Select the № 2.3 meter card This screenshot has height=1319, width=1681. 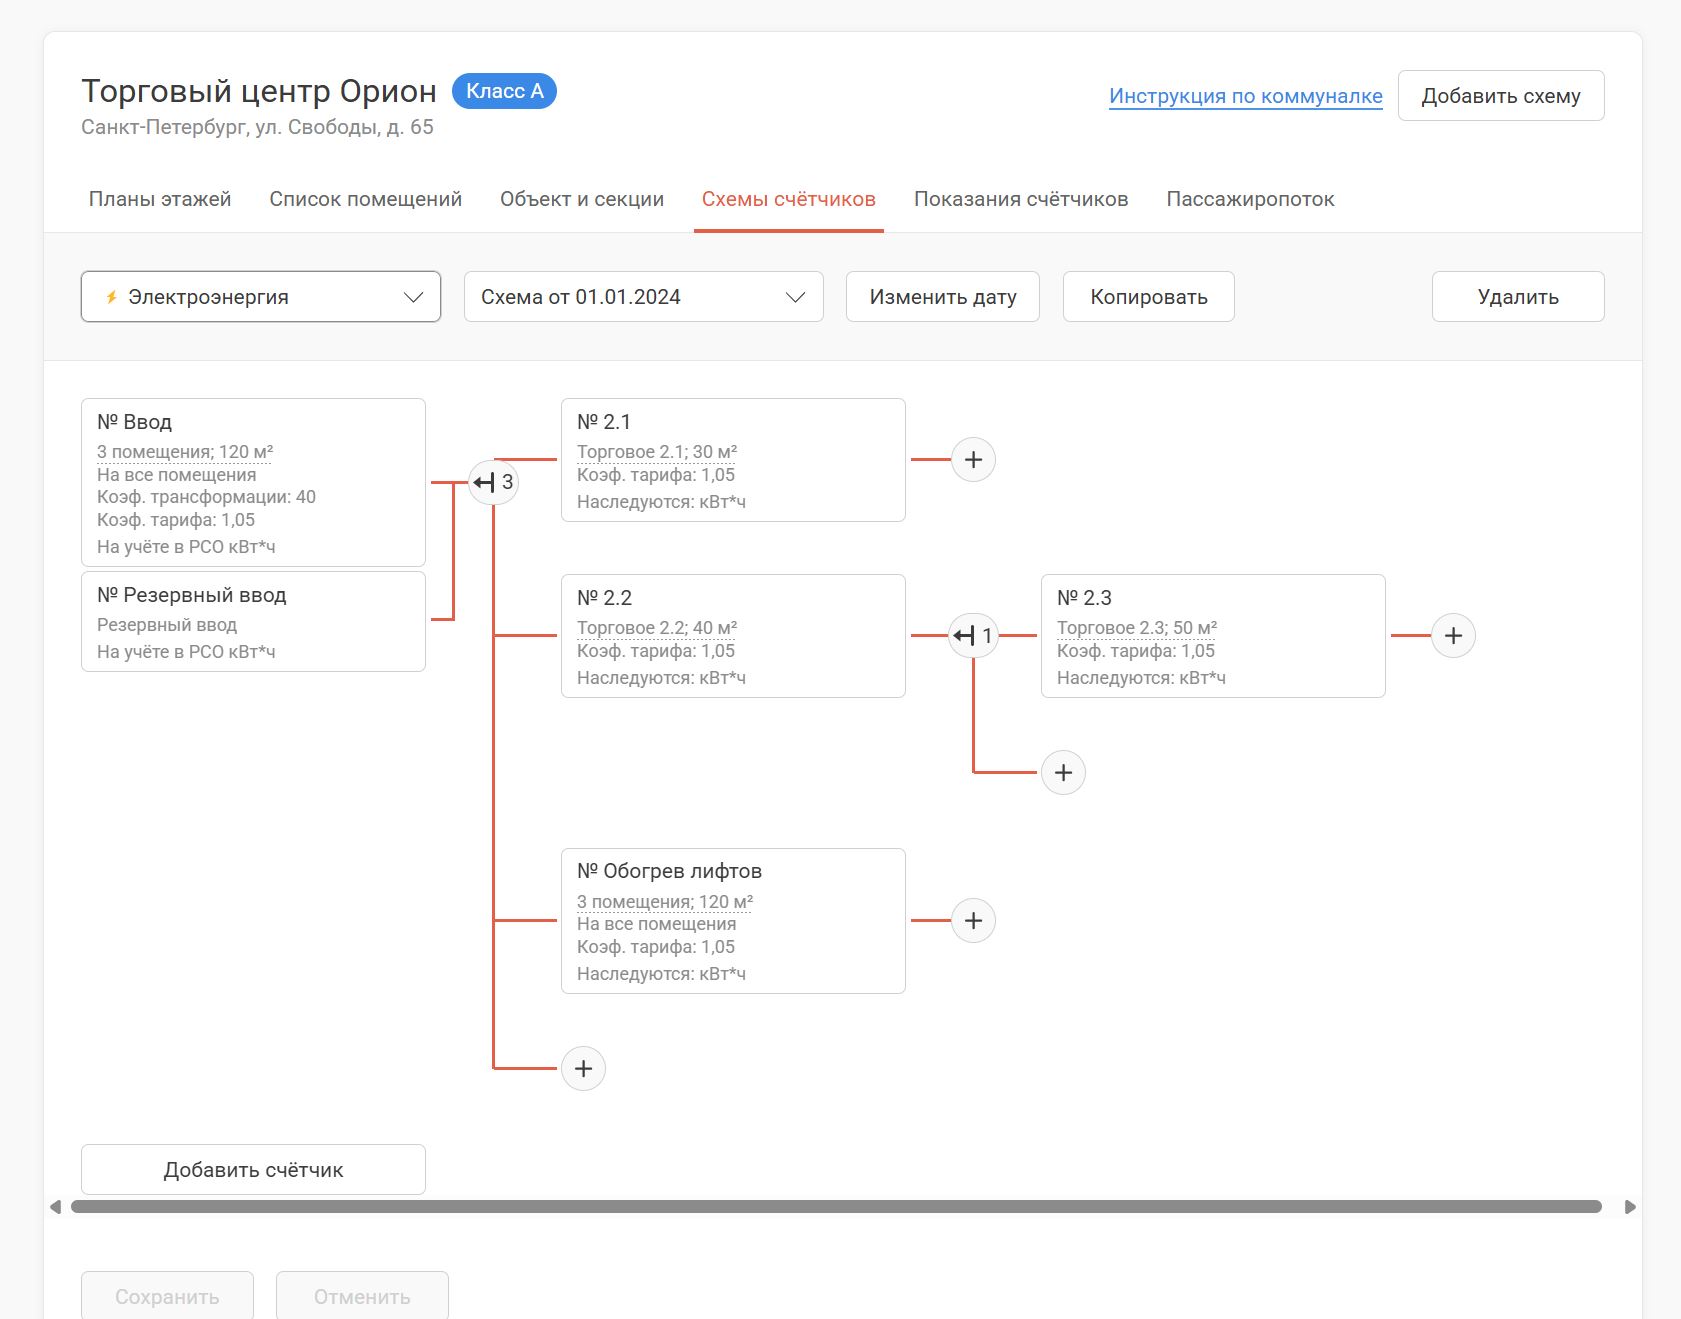(1213, 636)
